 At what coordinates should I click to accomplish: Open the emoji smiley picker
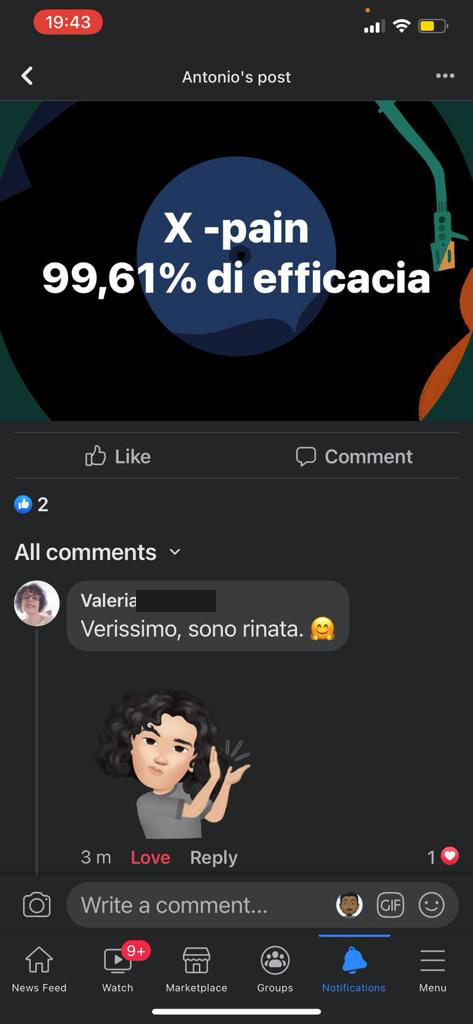[431, 905]
